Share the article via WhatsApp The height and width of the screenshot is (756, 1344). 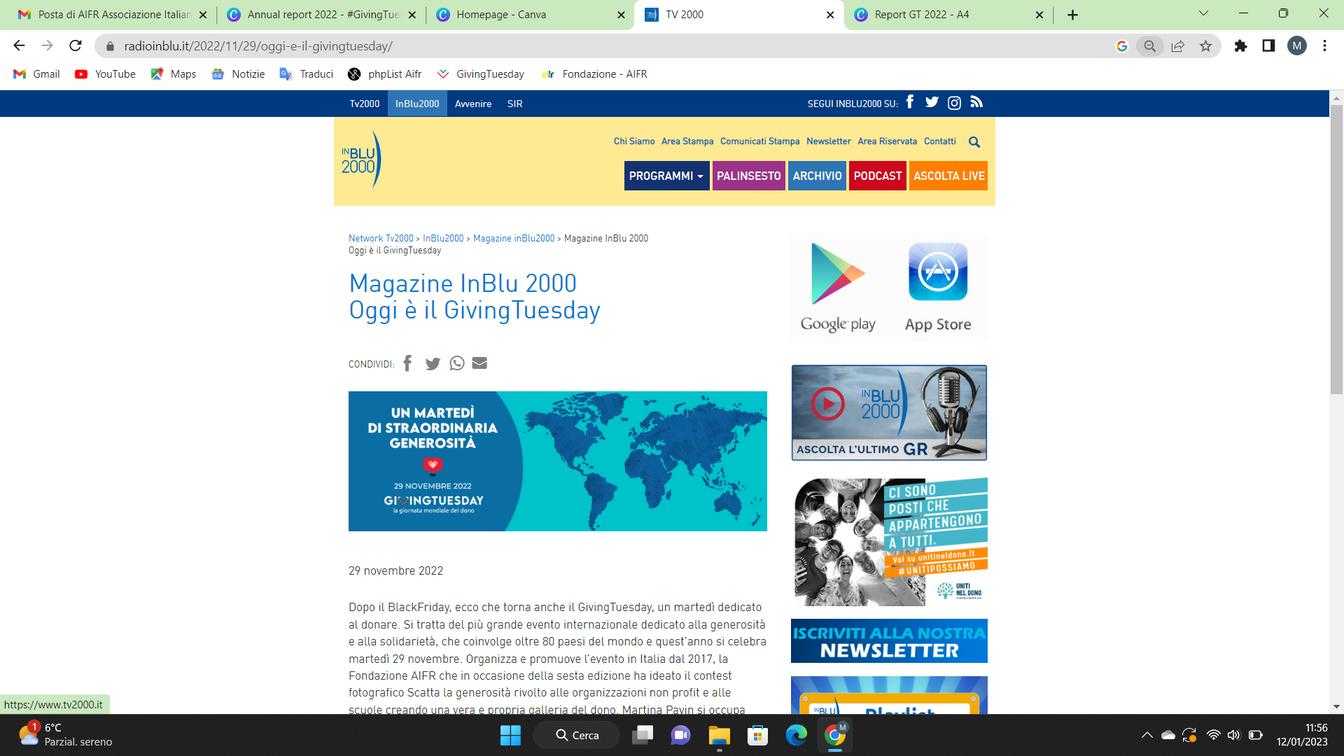click(457, 363)
